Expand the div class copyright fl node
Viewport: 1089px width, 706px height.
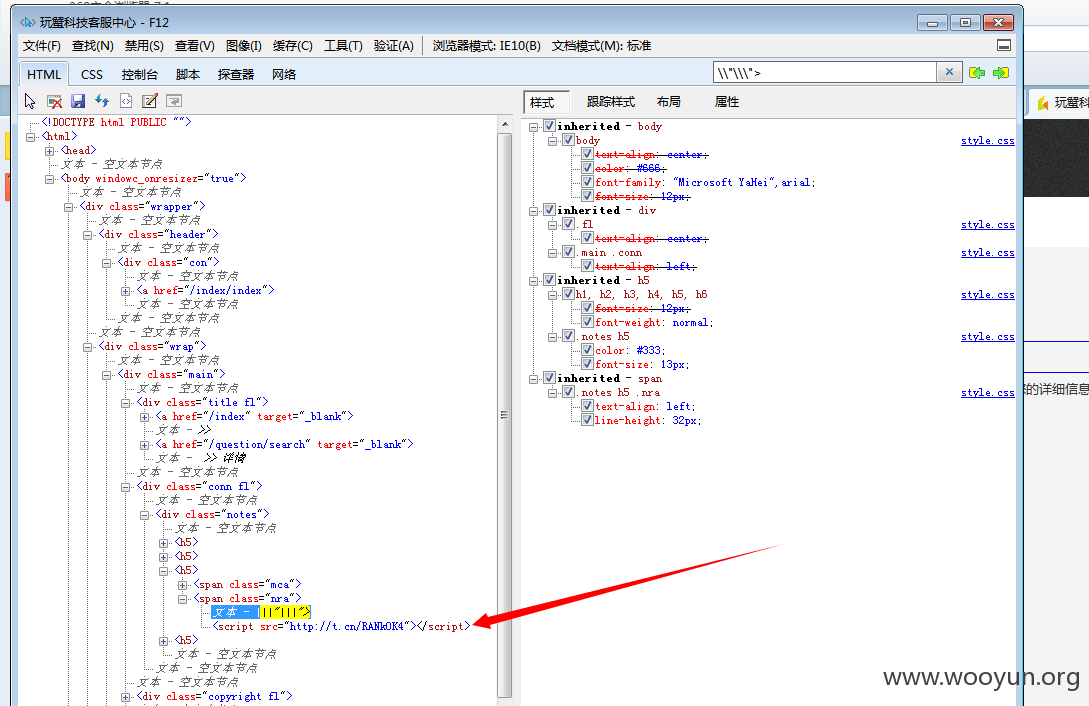[x=125, y=697]
